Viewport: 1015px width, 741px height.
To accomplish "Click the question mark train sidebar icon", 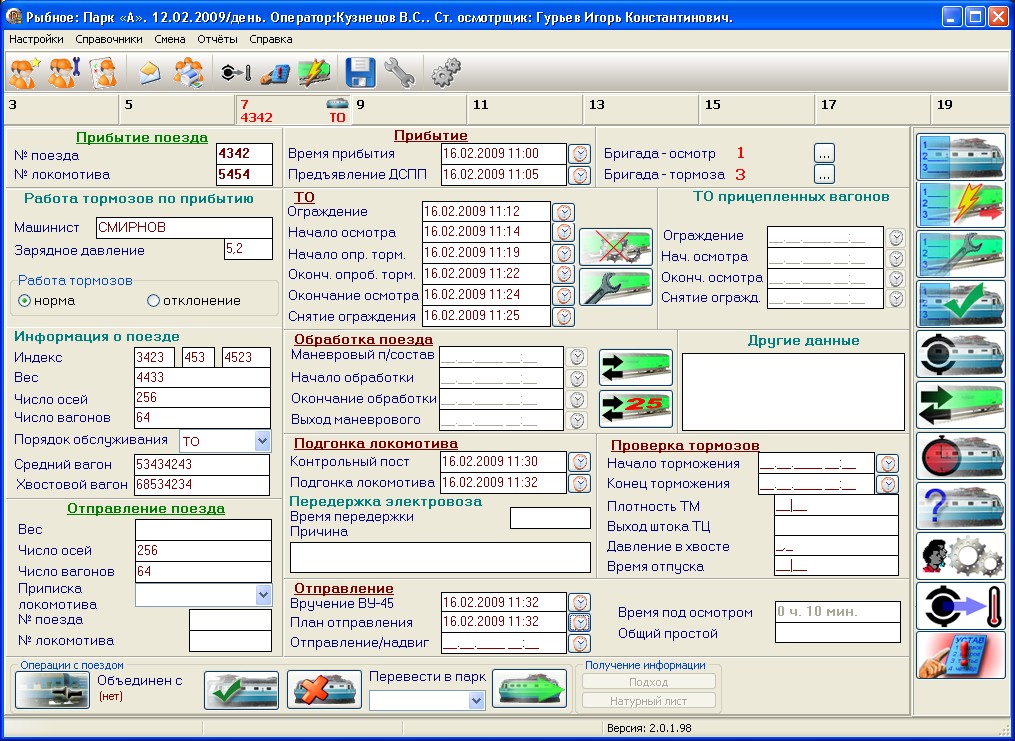I will click(961, 505).
